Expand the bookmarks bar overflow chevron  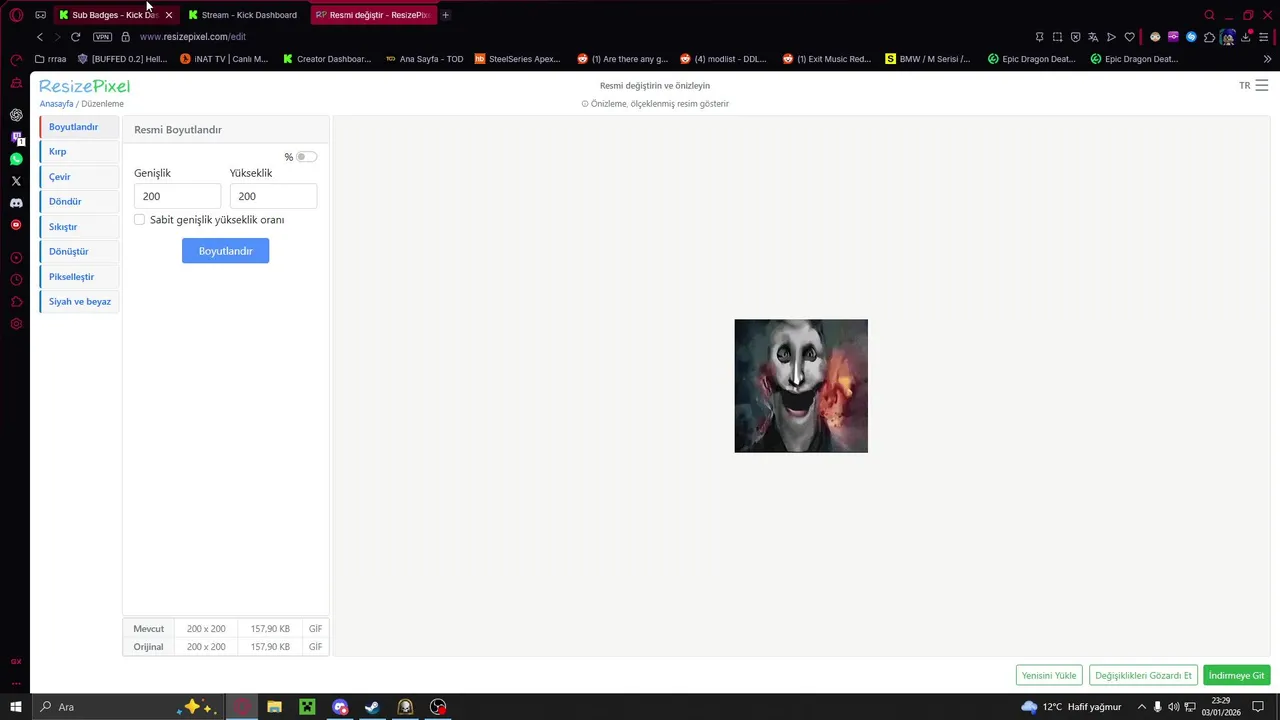(1268, 59)
